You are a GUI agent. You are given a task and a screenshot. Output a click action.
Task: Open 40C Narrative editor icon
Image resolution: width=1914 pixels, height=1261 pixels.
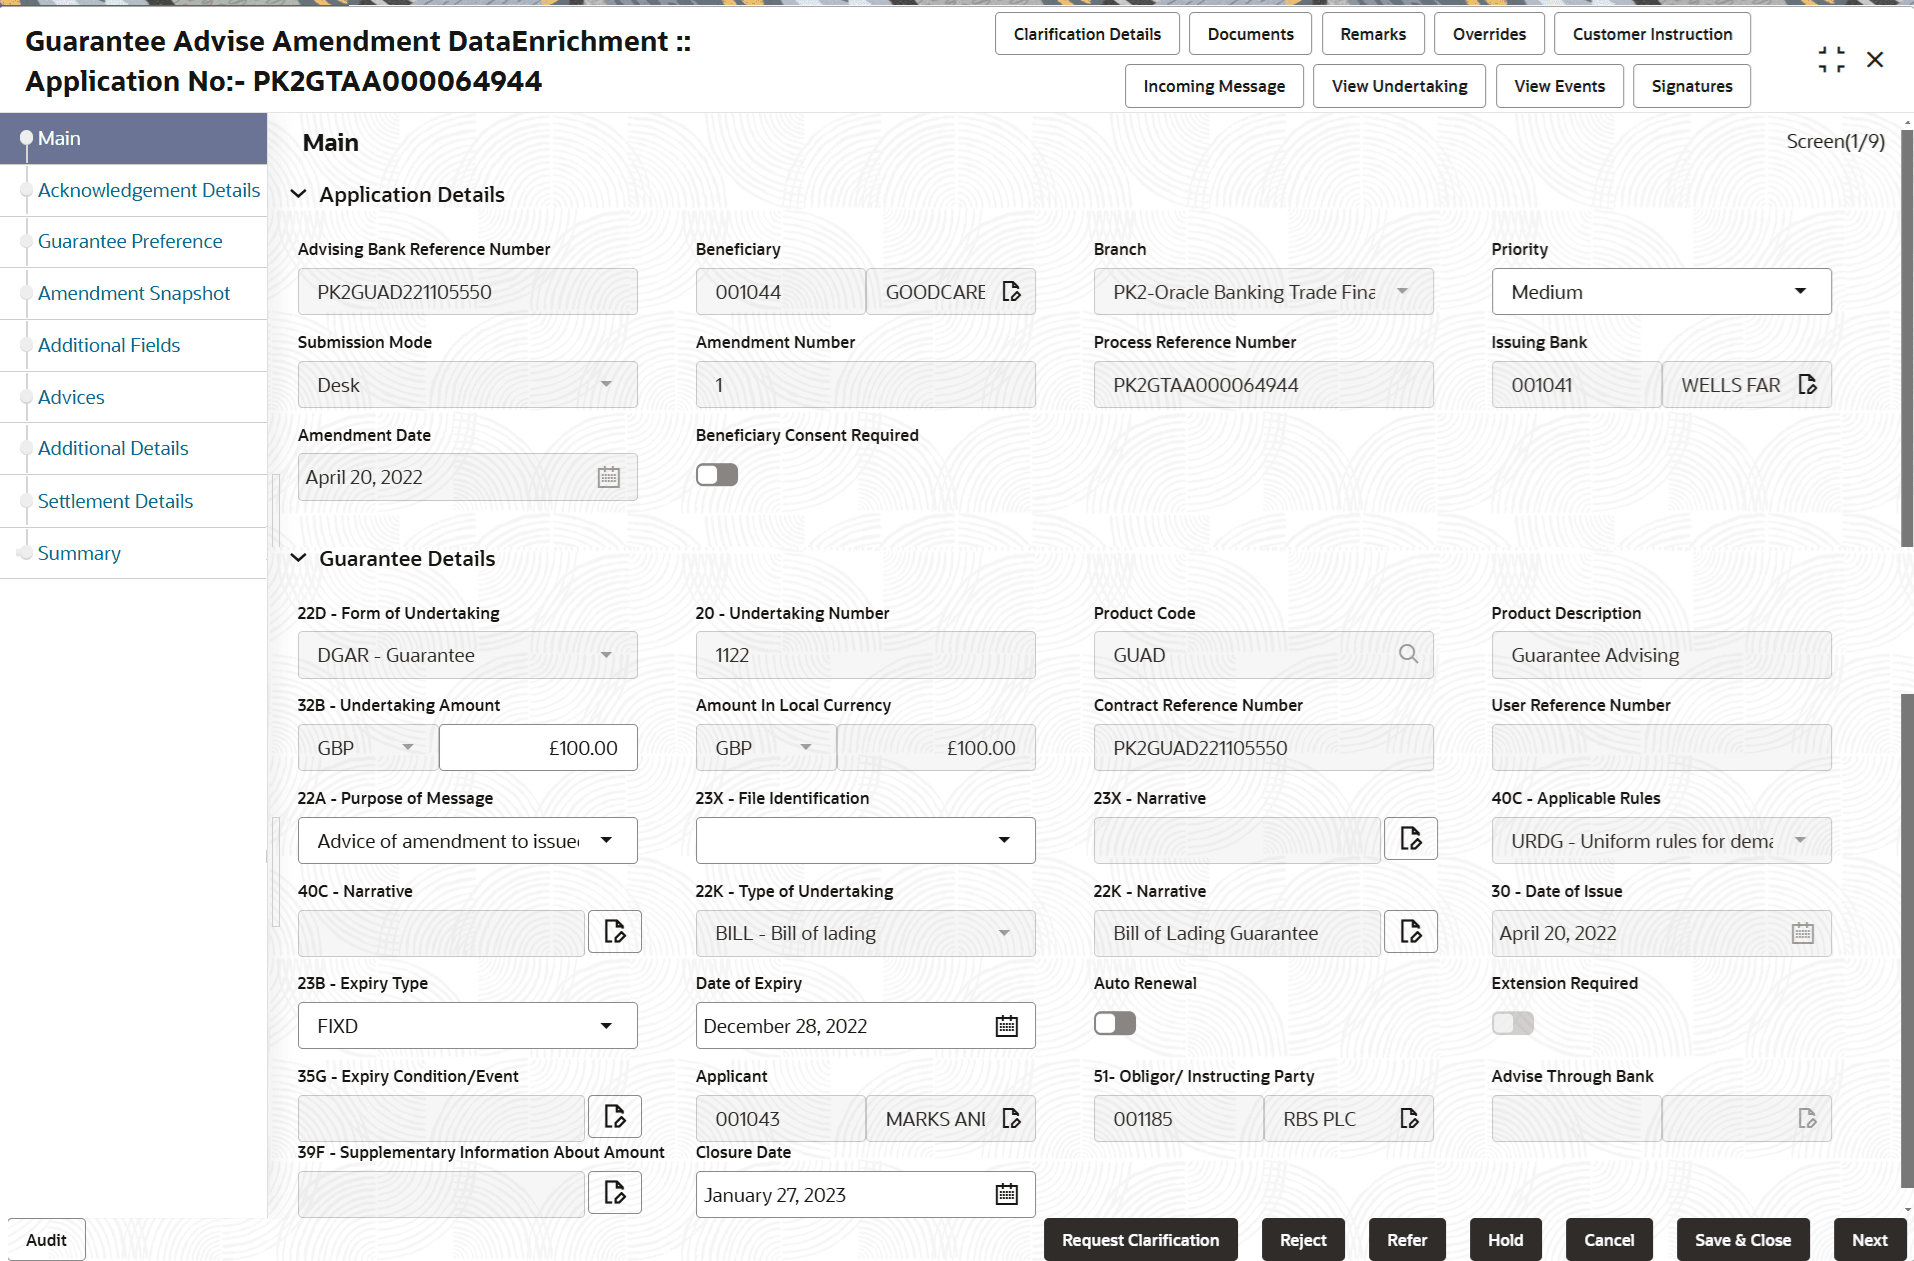point(615,932)
